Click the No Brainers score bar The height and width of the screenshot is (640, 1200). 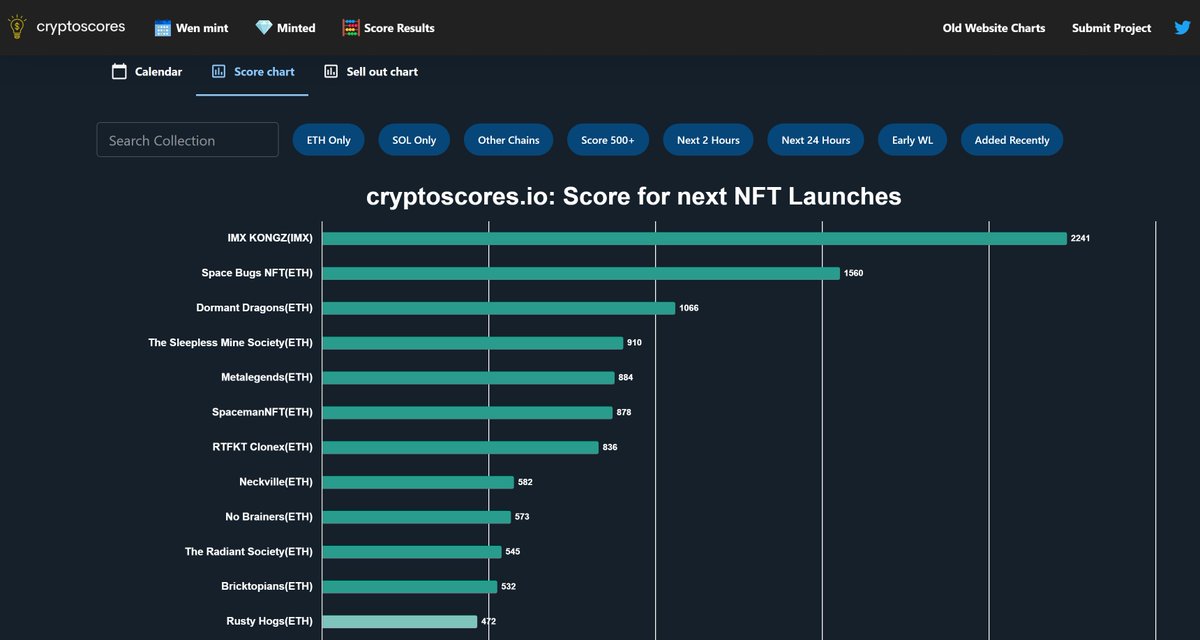click(x=416, y=517)
